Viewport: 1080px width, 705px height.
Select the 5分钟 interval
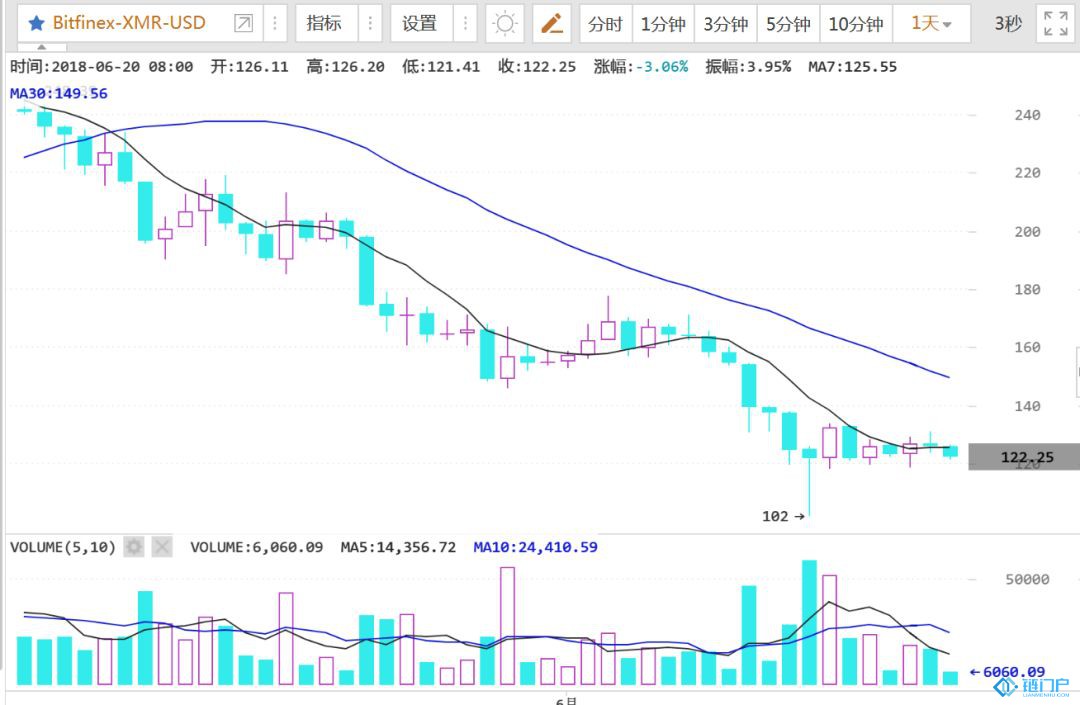(788, 24)
